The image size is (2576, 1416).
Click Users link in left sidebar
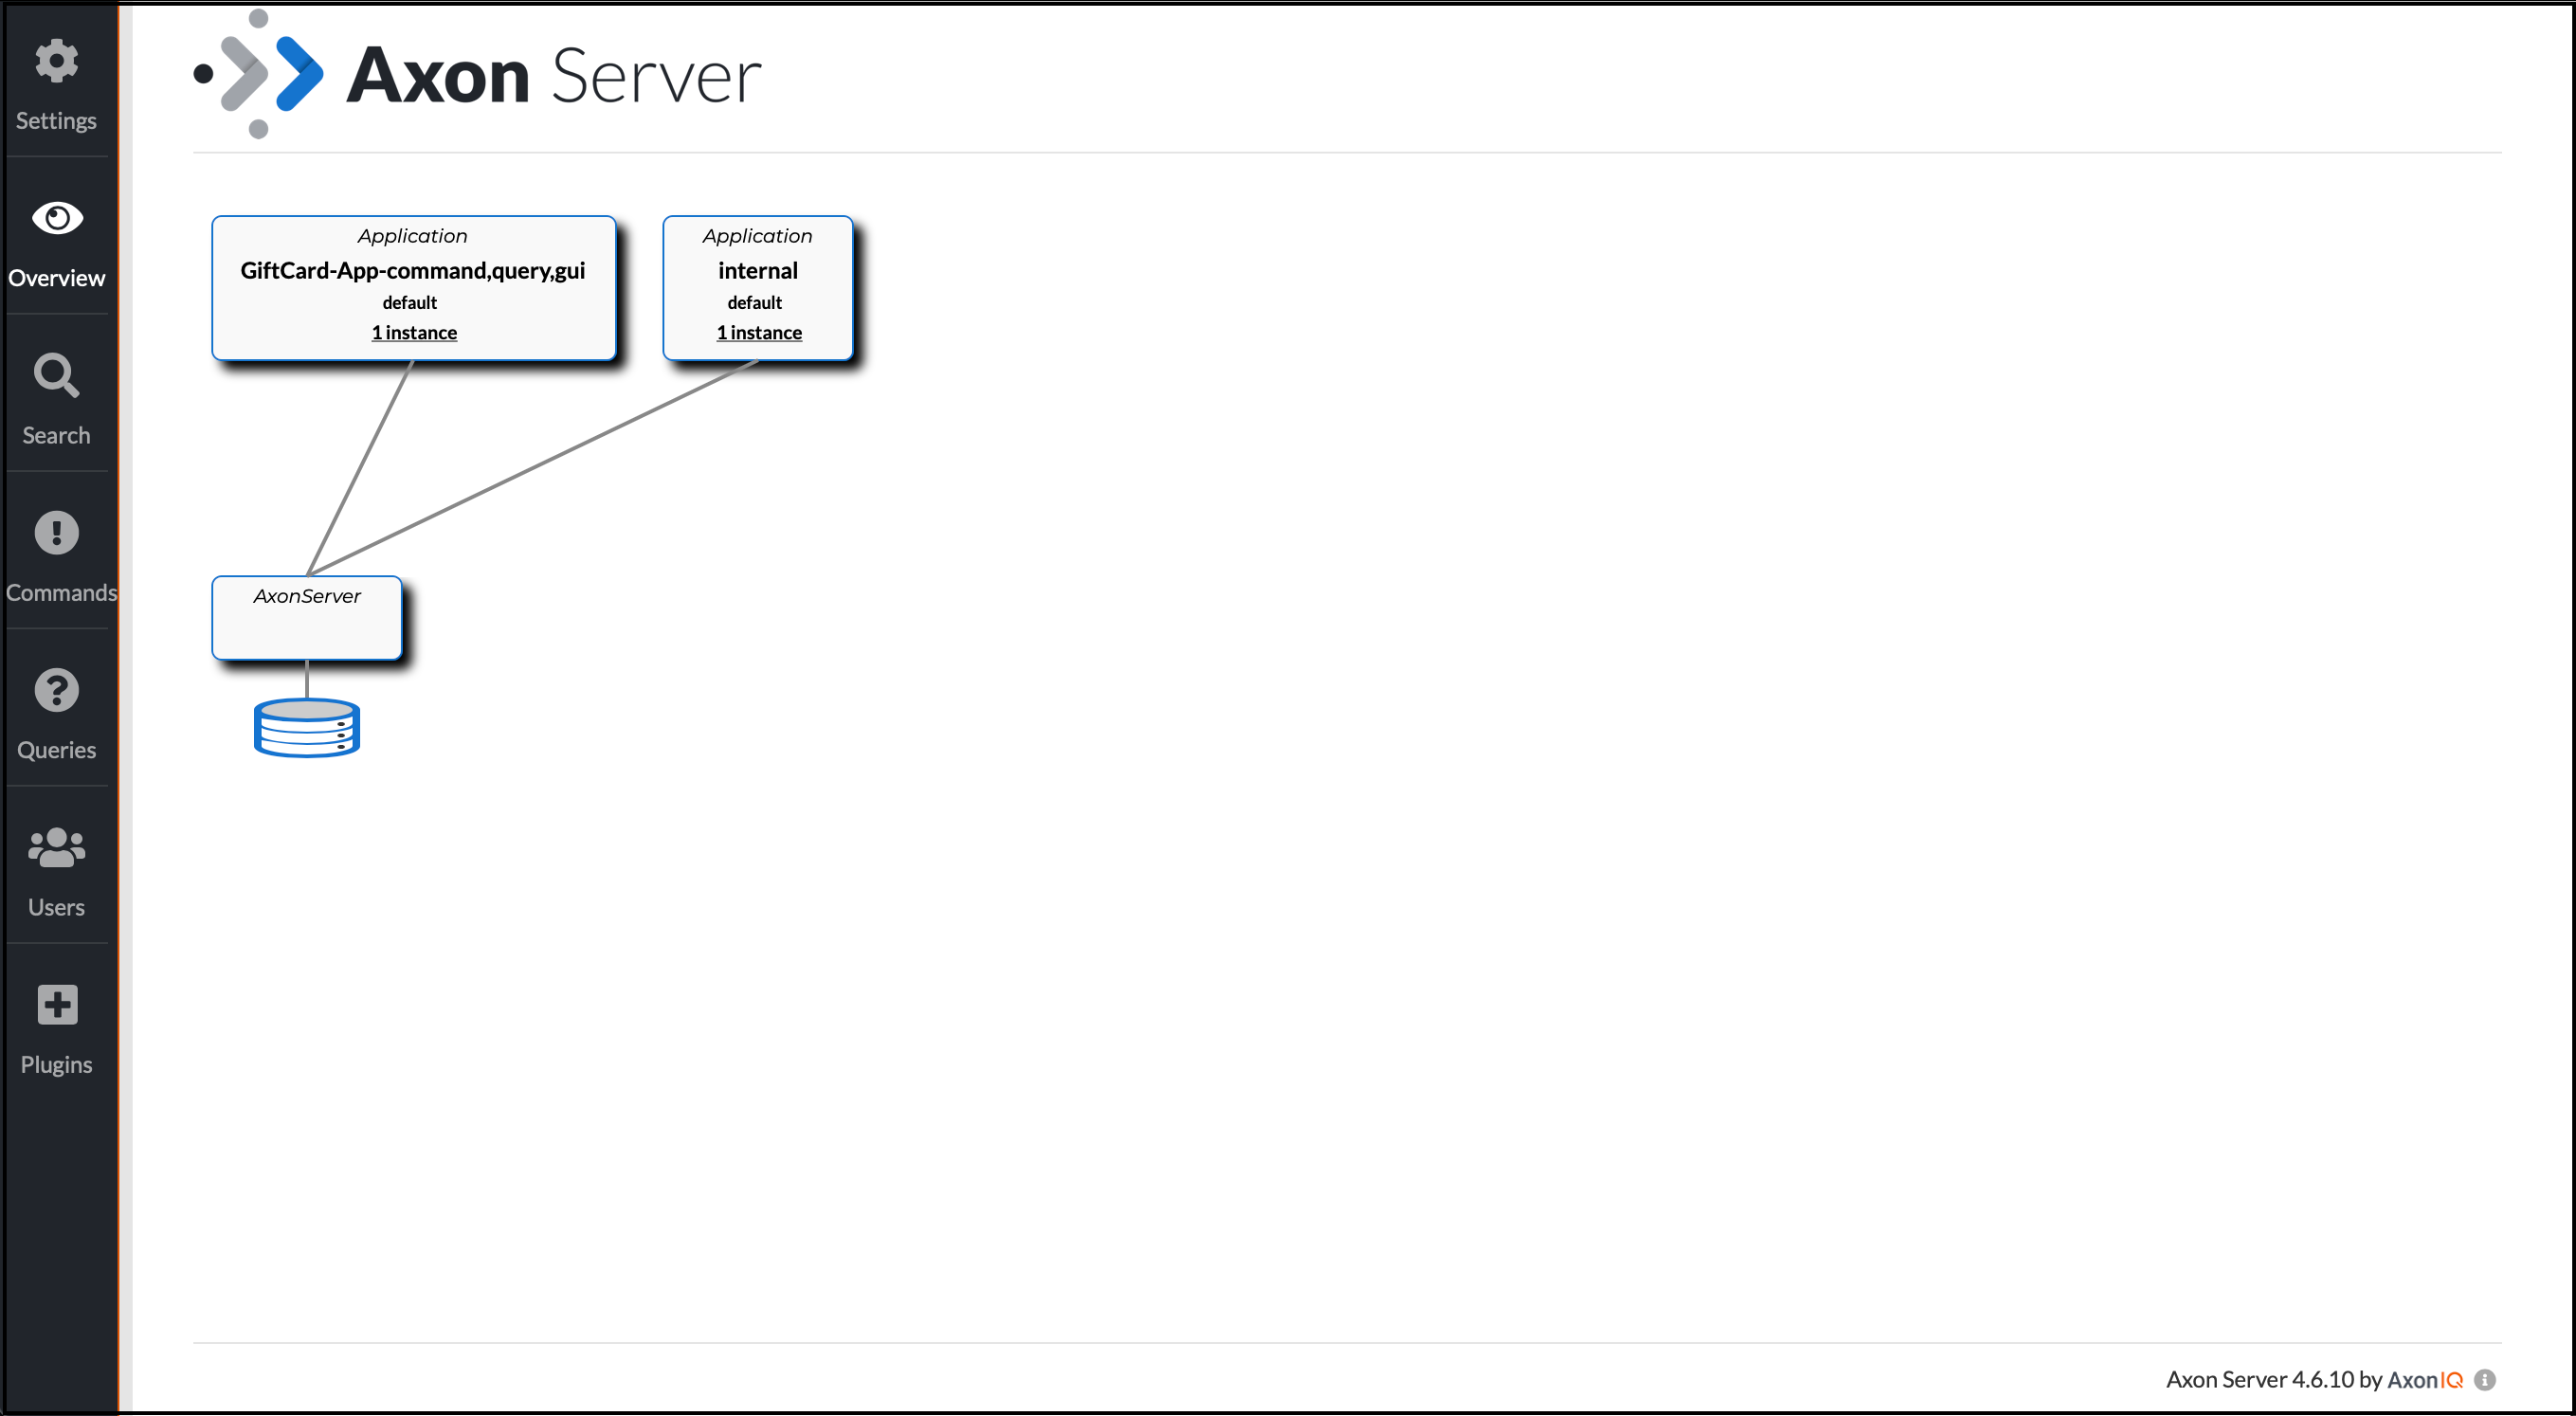(x=58, y=868)
